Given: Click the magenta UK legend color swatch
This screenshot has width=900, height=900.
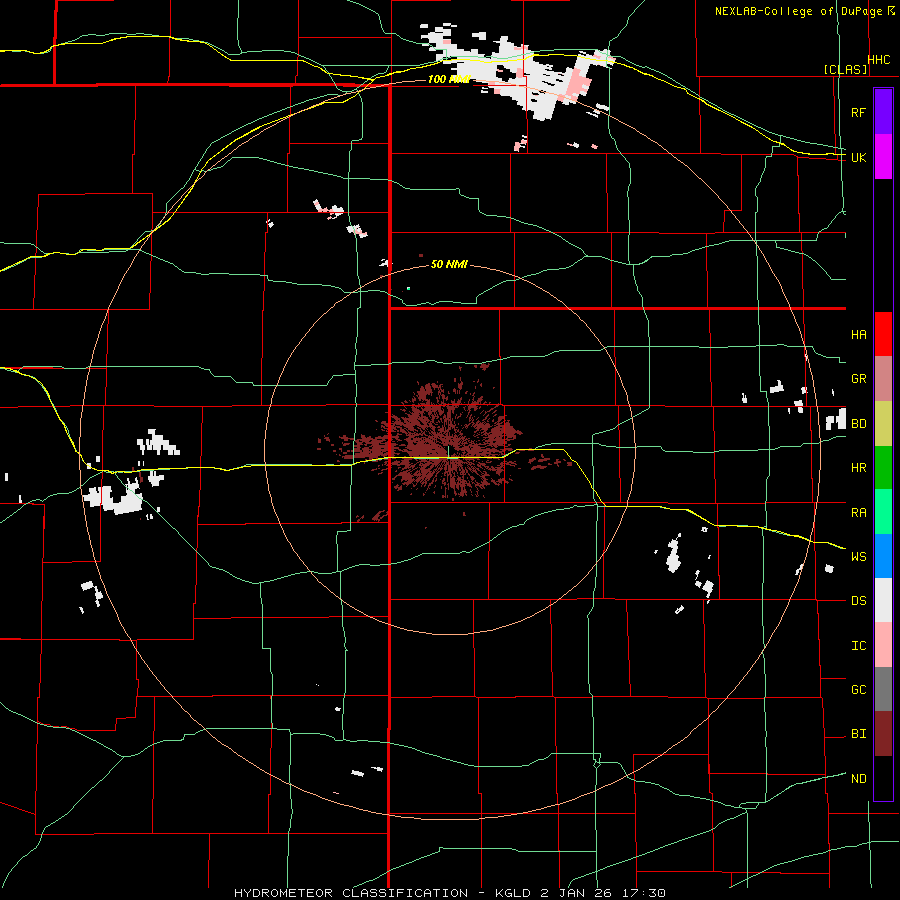Looking at the screenshot, I should [x=883, y=157].
